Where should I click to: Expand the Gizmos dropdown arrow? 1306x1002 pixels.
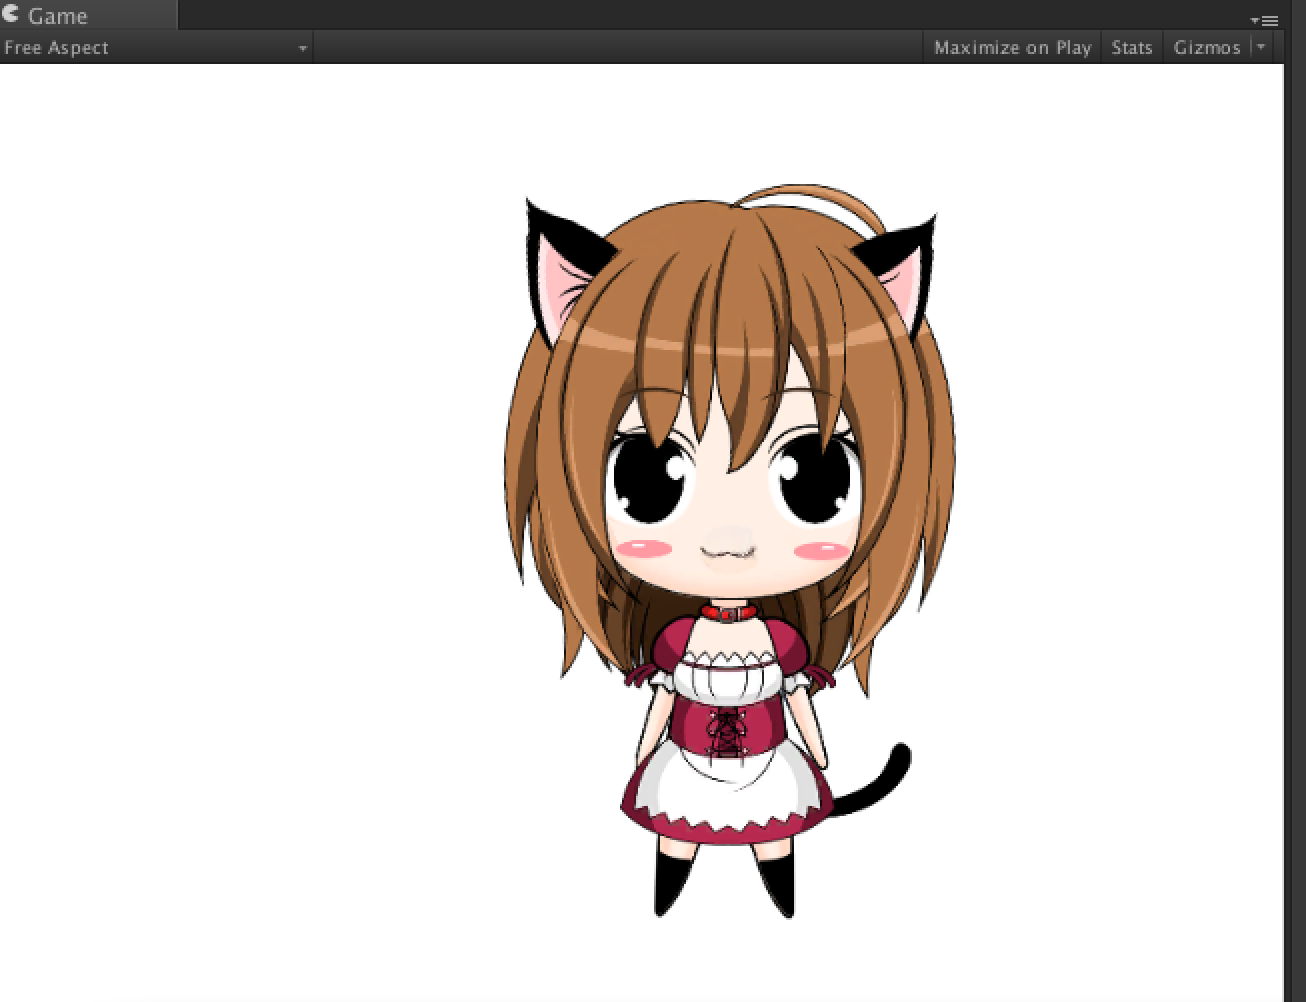tap(1260, 46)
